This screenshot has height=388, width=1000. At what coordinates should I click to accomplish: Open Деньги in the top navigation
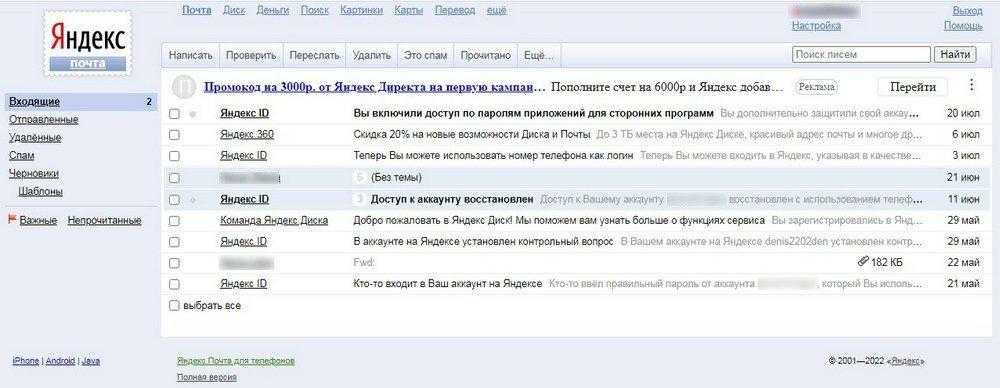[272, 10]
